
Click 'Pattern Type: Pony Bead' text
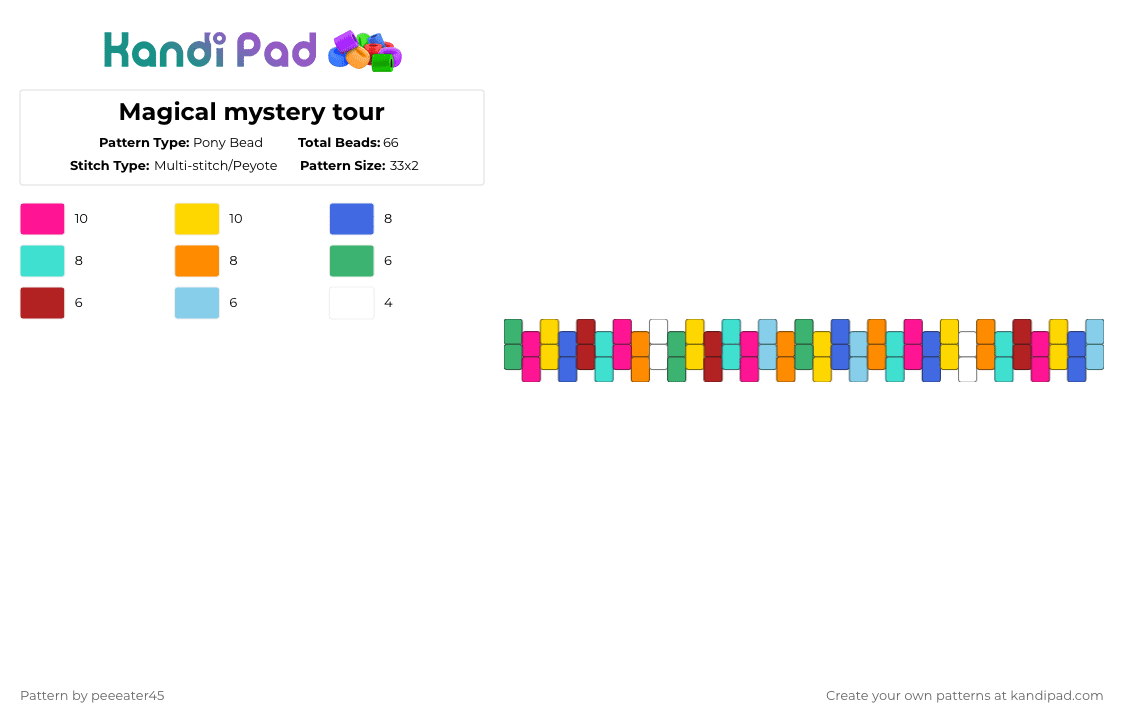coord(181,143)
